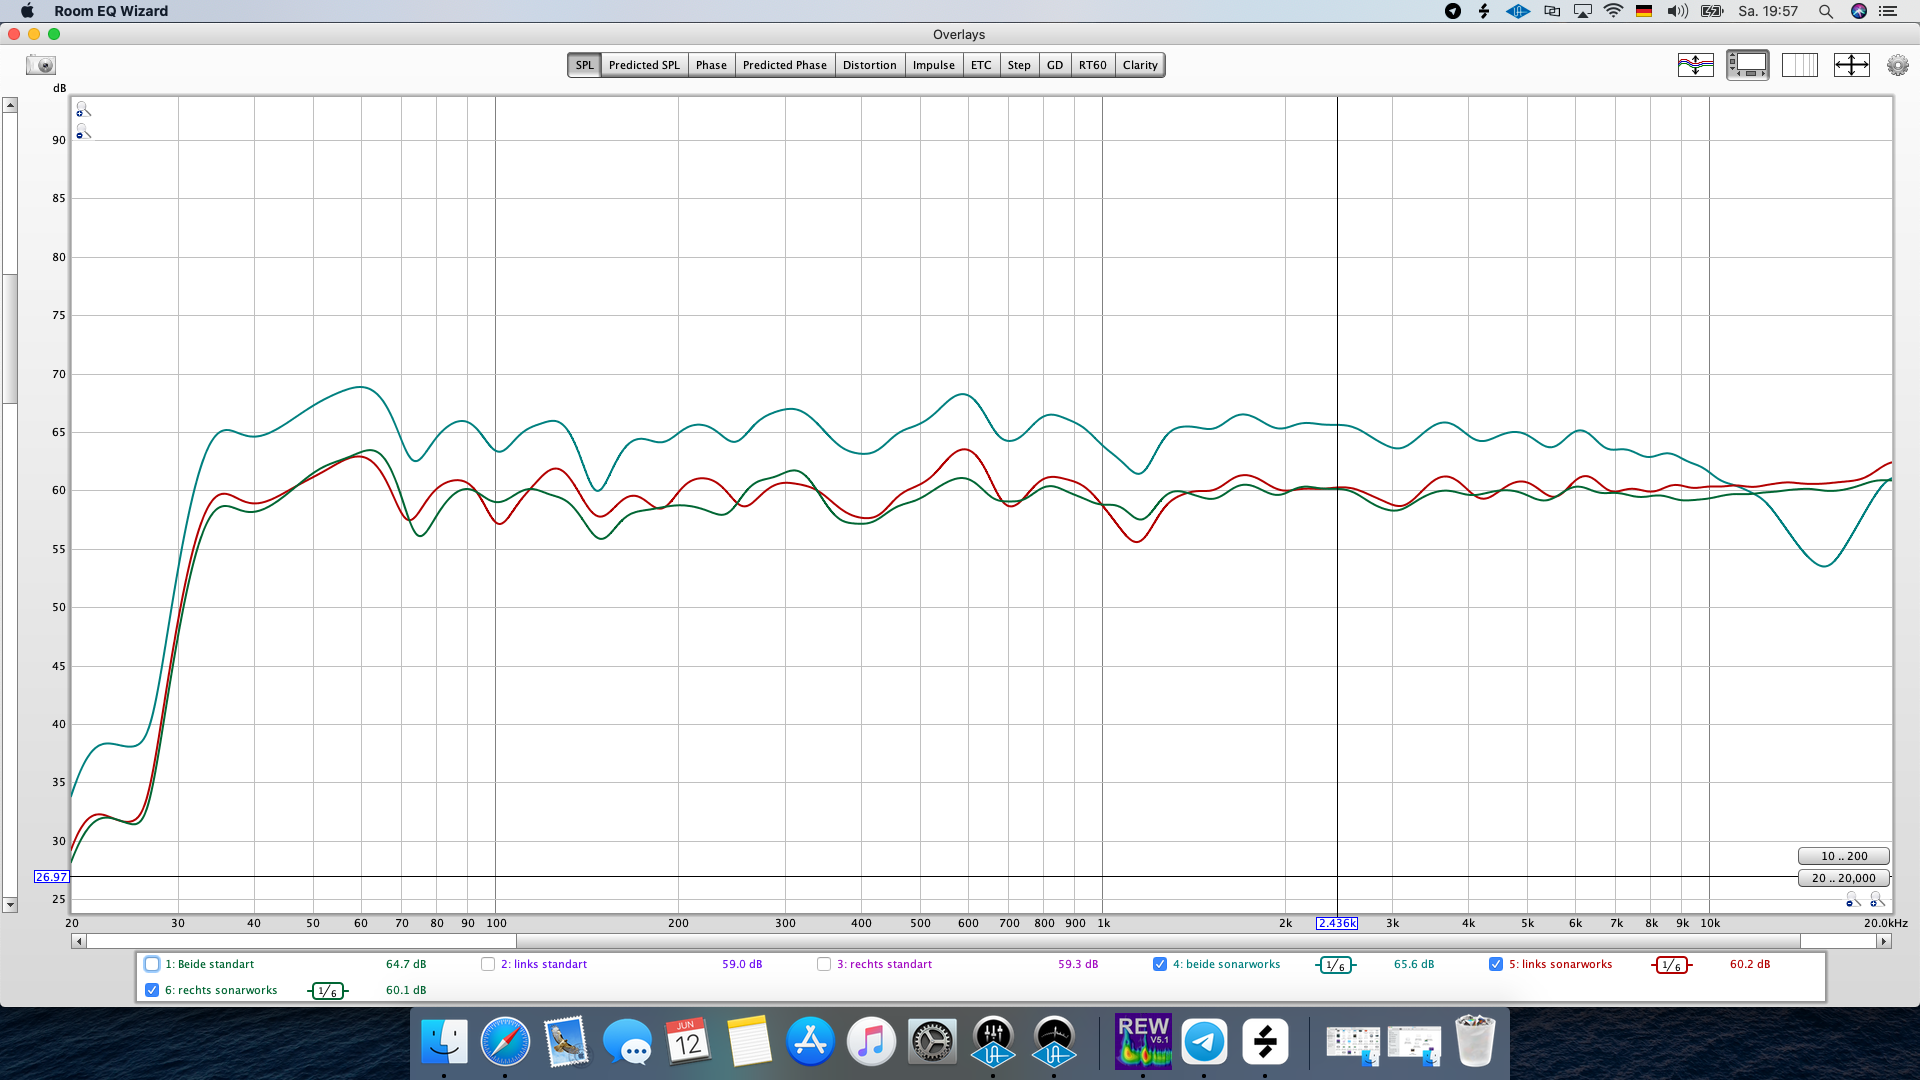This screenshot has height=1080, width=1920.
Task: Enable the Beide standart trace checkbox
Action: [x=152, y=964]
